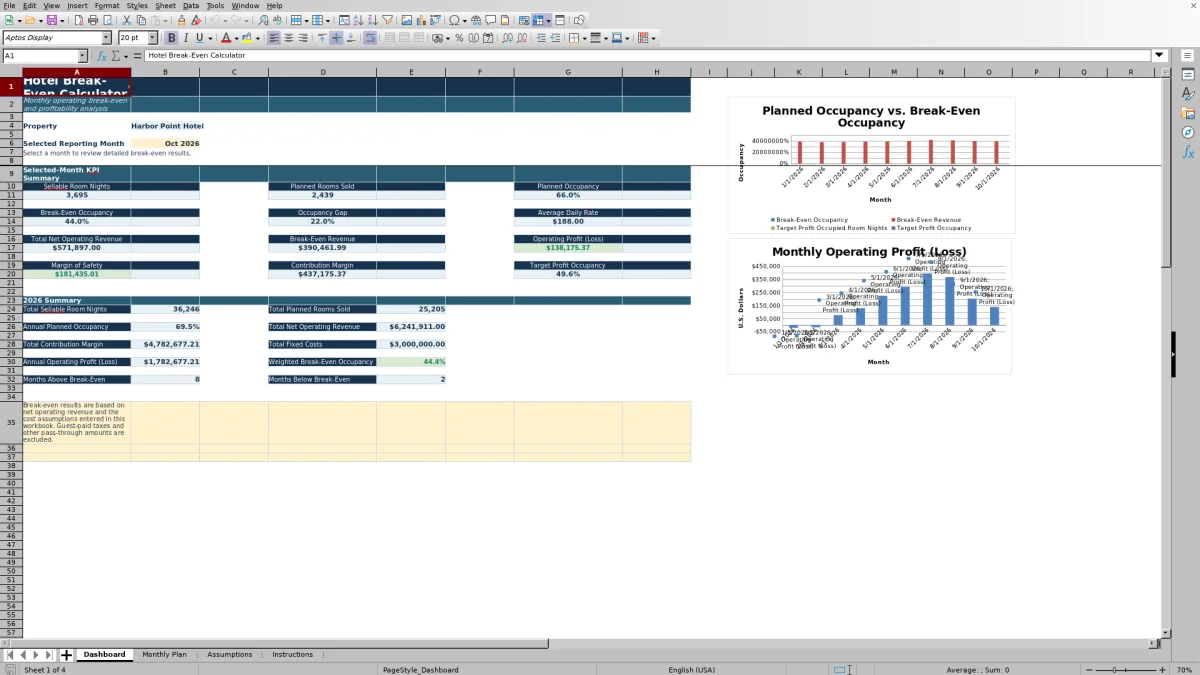1200x675 pixels.
Task: Click the Insert Special Character omega icon
Action: tap(455, 20)
